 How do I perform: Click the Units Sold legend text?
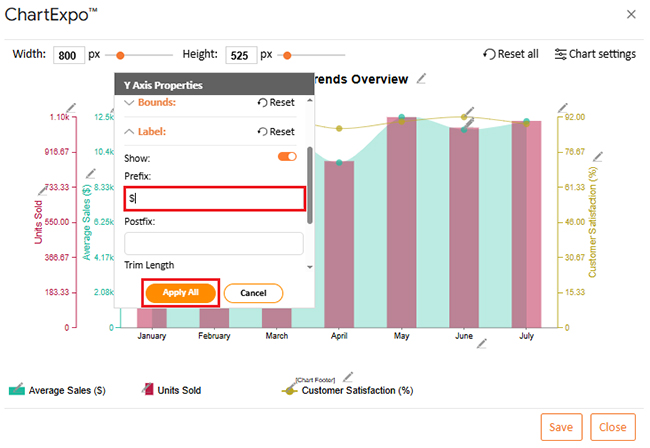(179, 390)
